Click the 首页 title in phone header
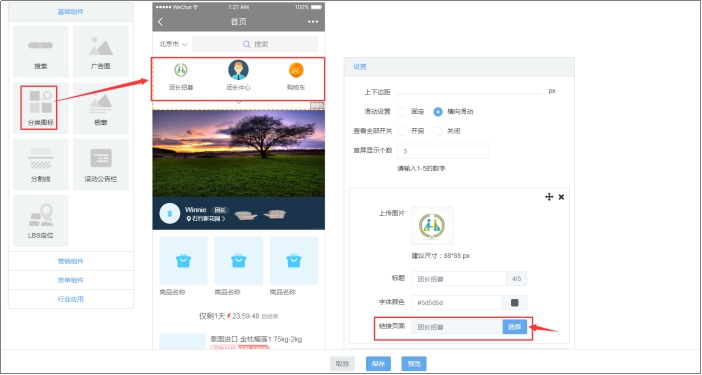 (x=239, y=22)
